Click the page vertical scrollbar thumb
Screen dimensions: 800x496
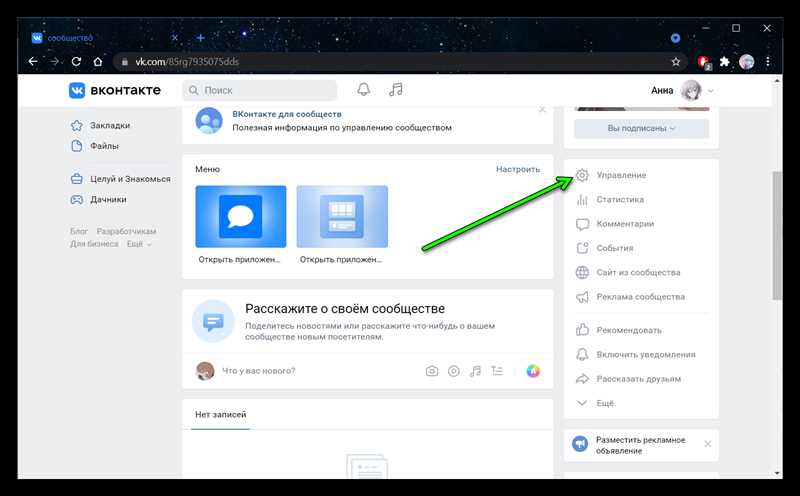click(x=777, y=236)
